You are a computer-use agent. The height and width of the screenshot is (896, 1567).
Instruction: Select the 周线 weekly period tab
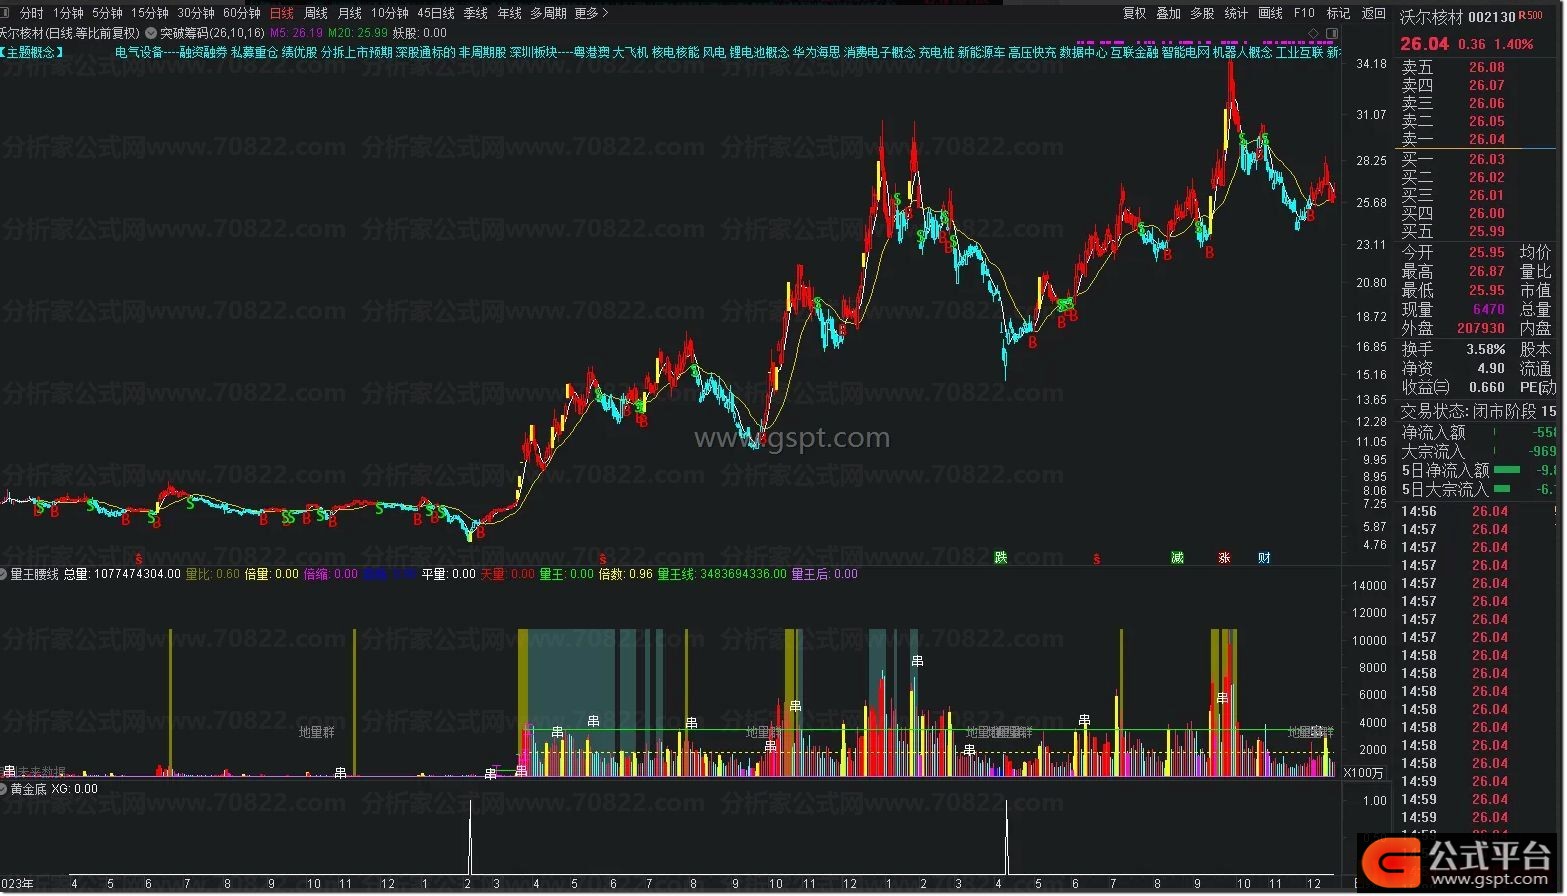point(316,13)
